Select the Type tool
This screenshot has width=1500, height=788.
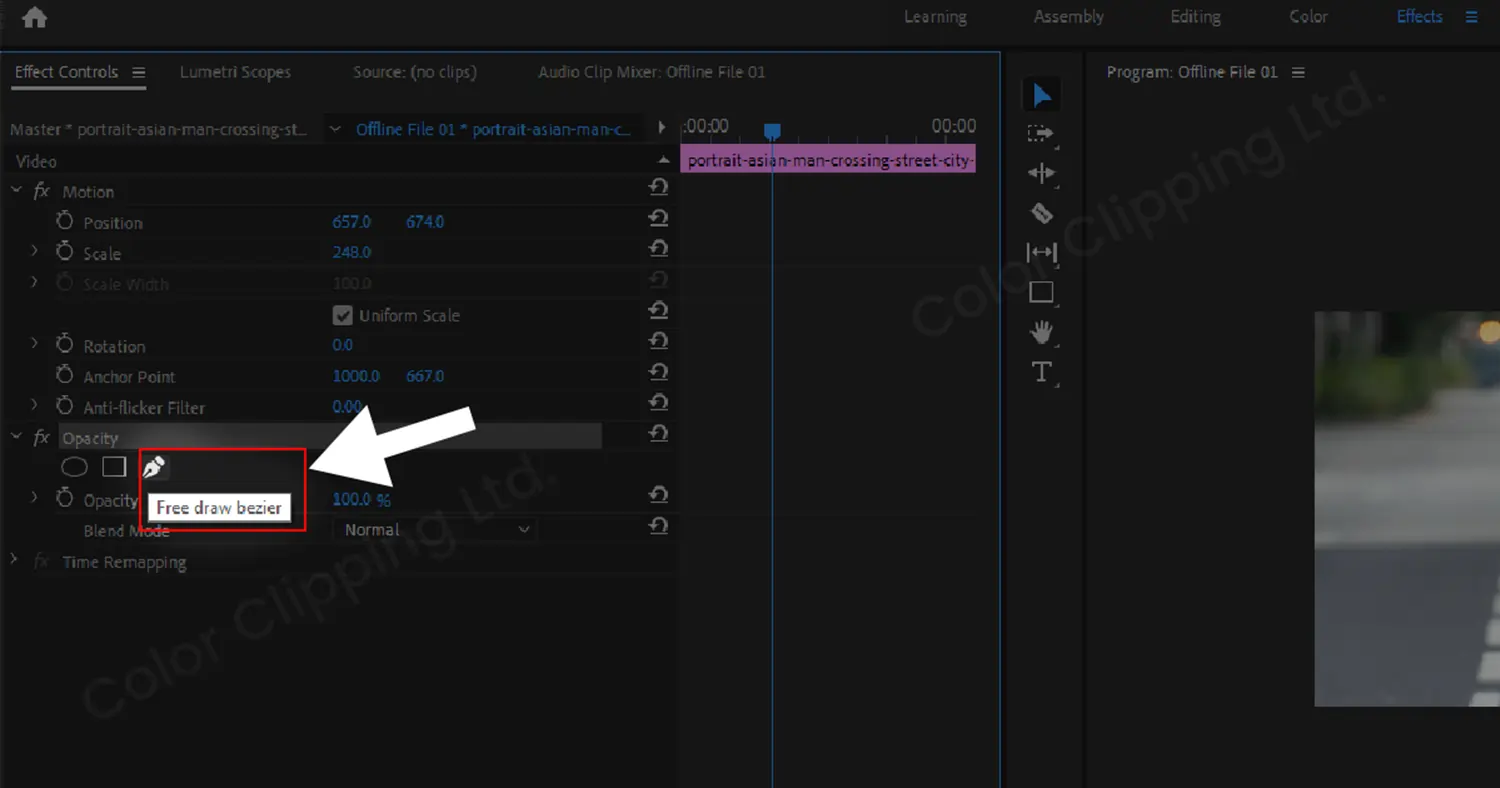(x=1041, y=372)
